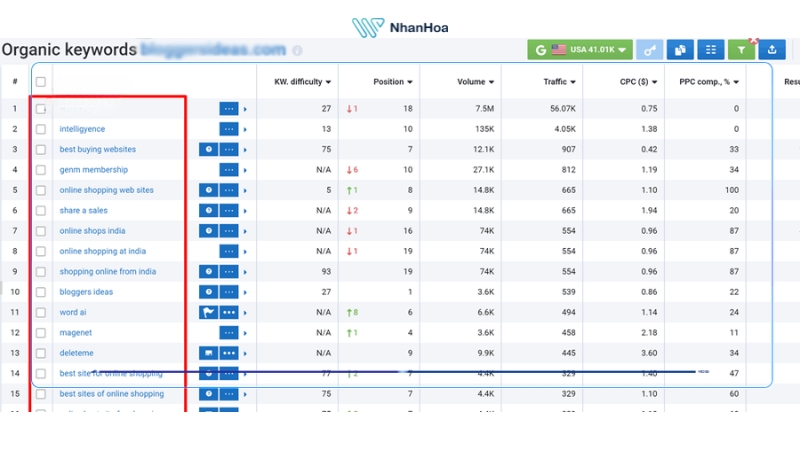Tick the checkbox for best buying websites
The width and height of the screenshot is (800, 450).
pos(41,149)
